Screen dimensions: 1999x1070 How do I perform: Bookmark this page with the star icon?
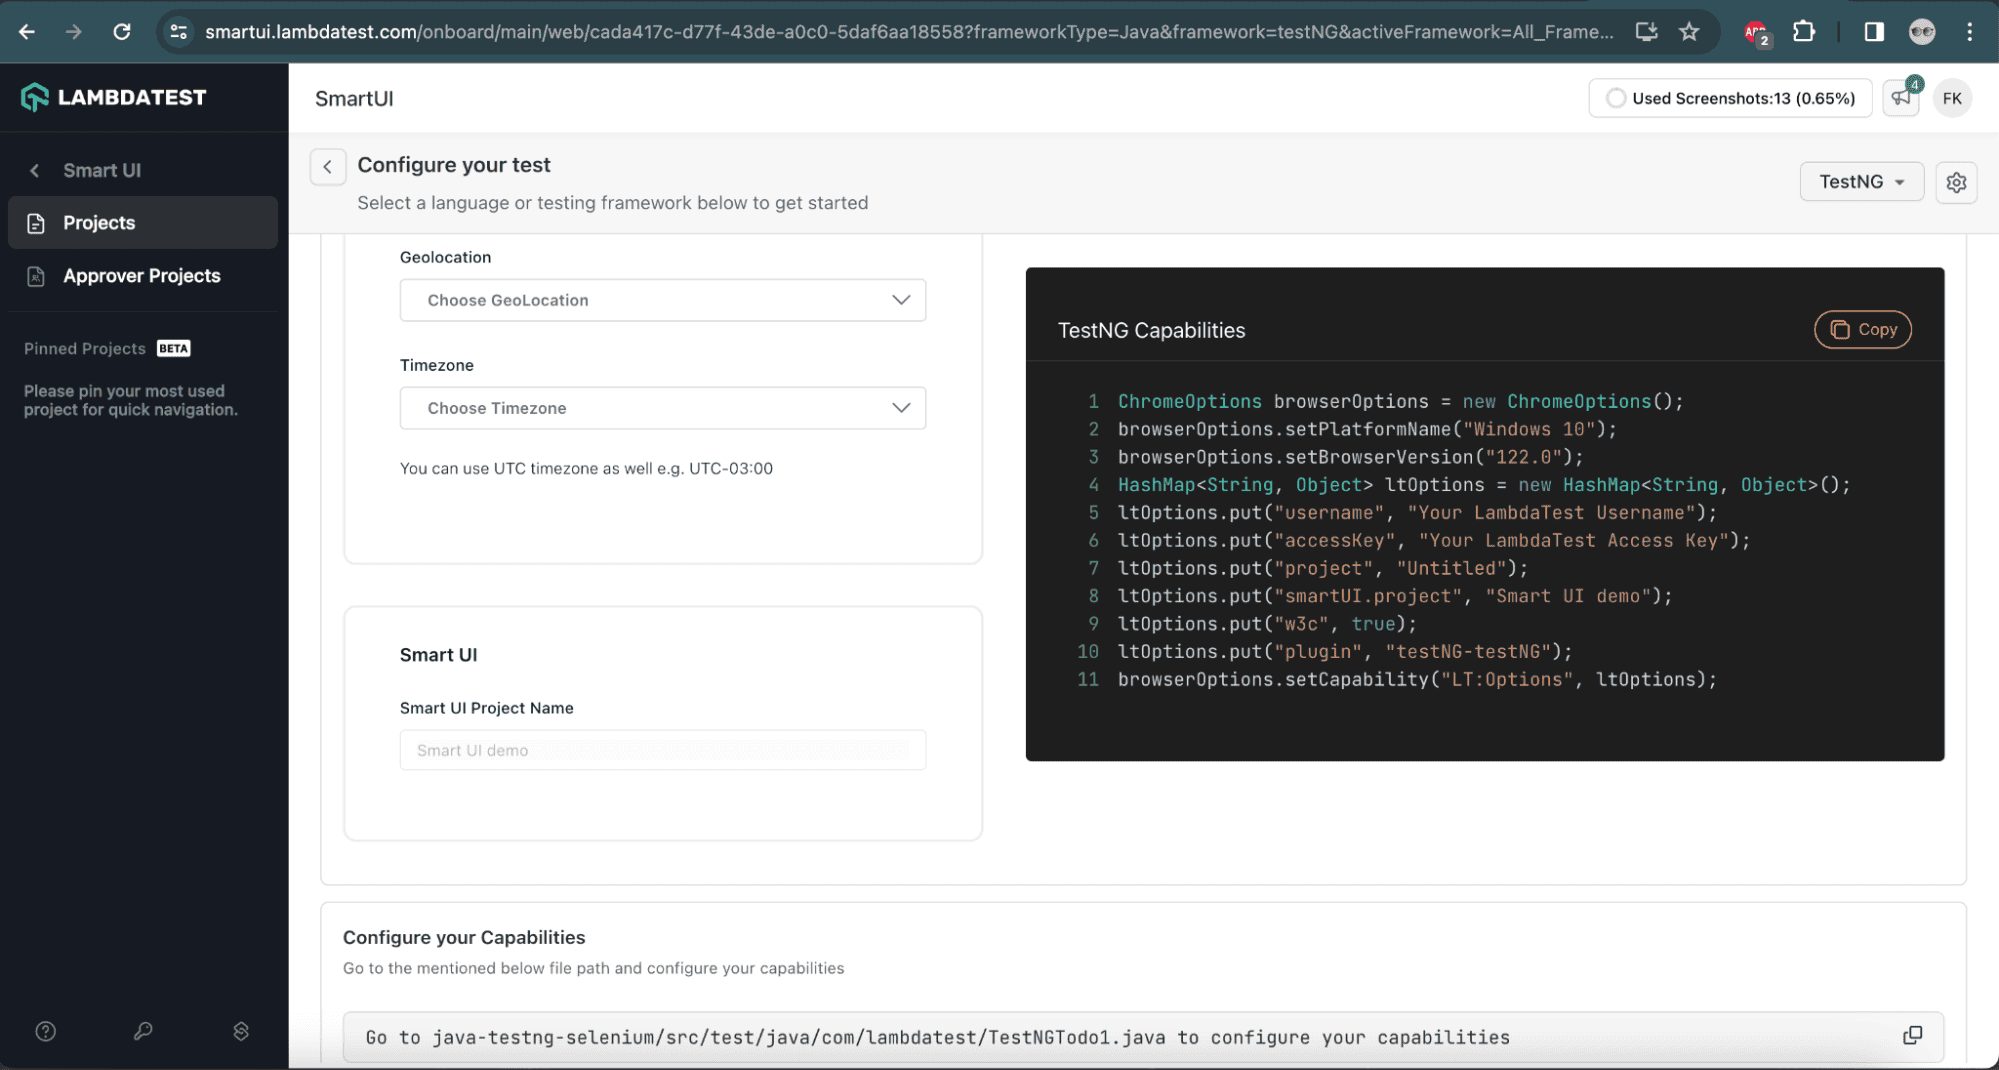(x=1689, y=32)
